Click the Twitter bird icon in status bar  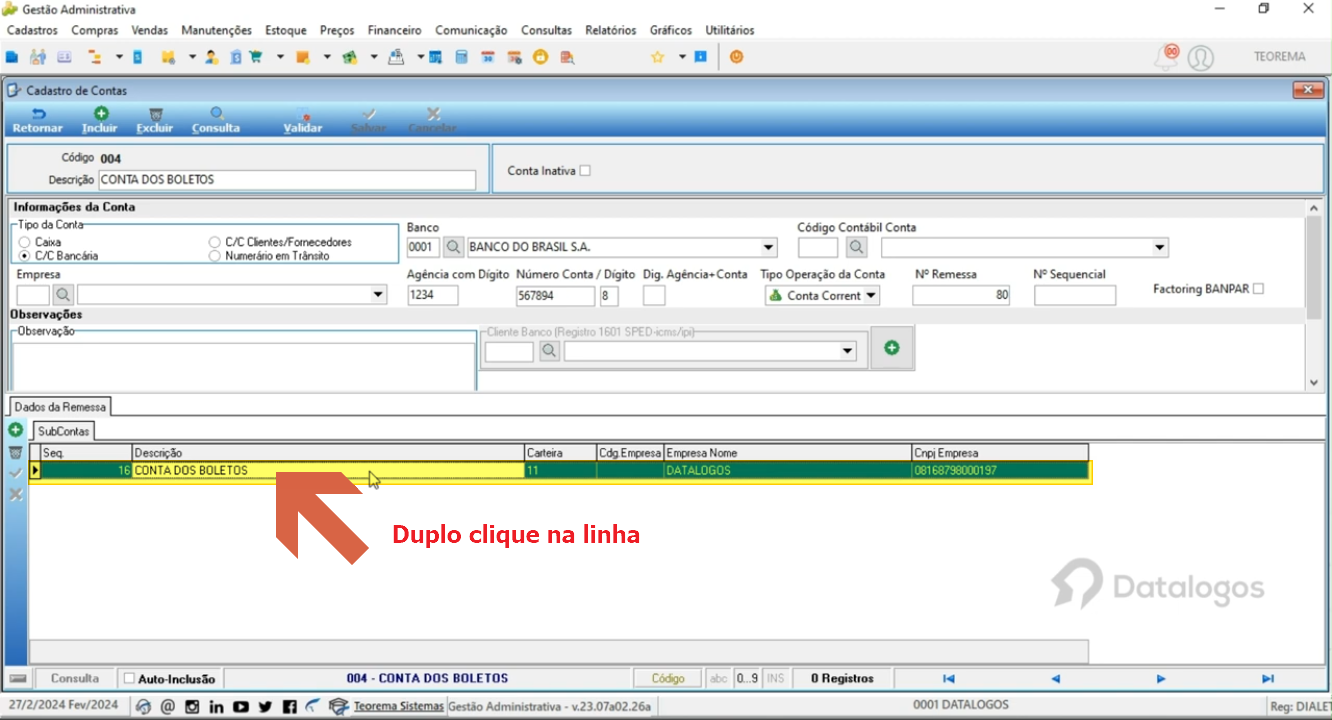pyautogui.click(x=265, y=706)
